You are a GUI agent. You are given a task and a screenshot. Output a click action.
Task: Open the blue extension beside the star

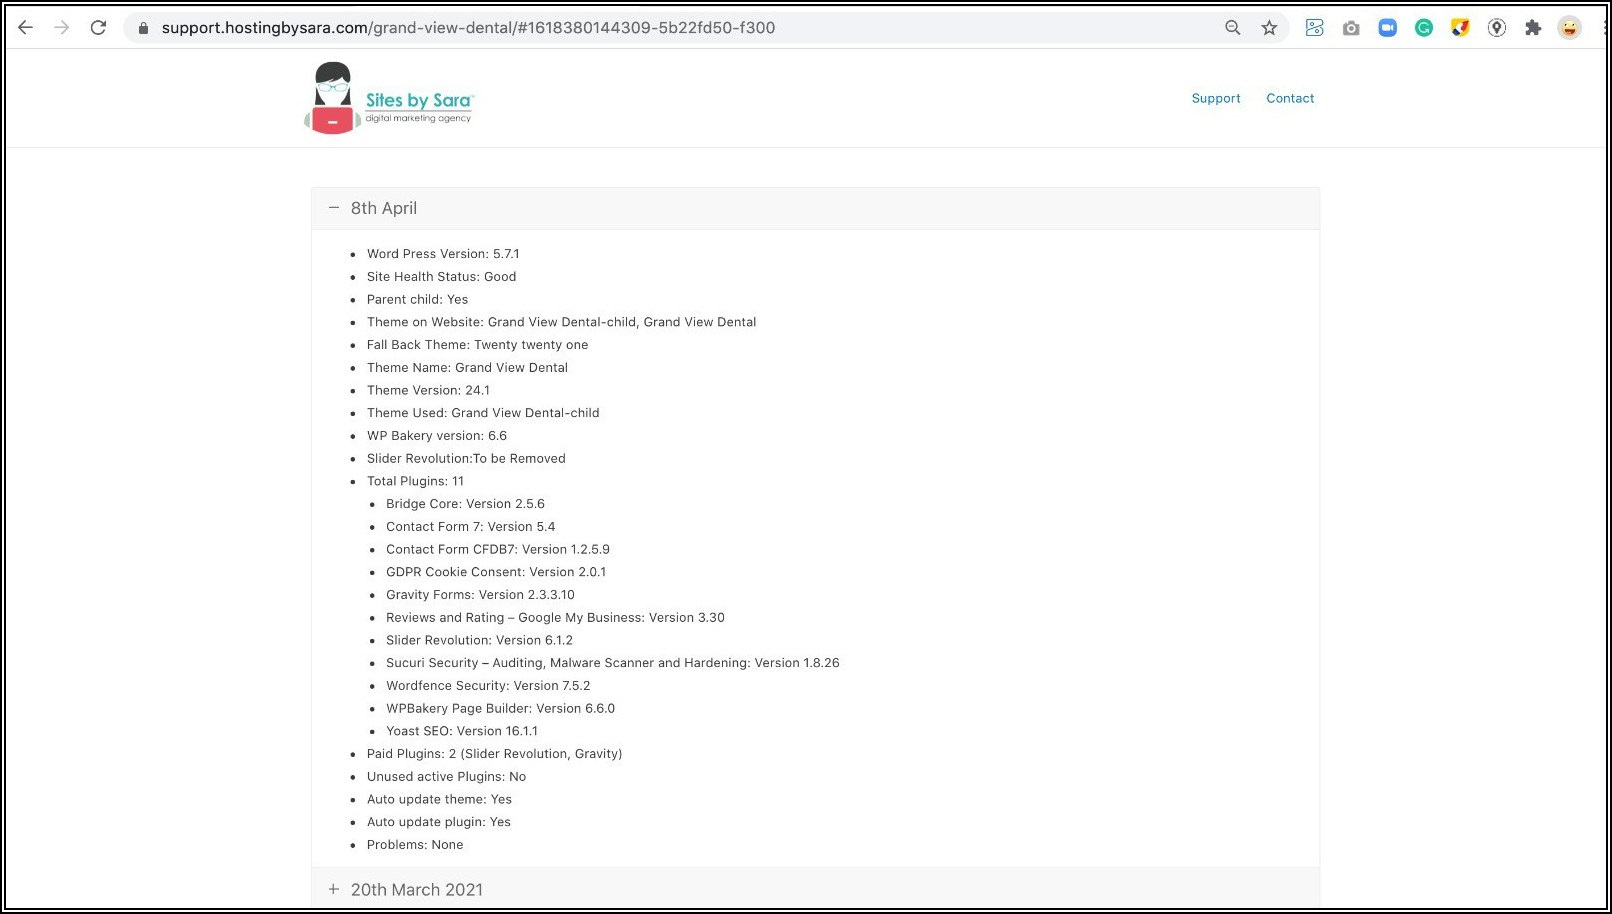click(x=1314, y=28)
